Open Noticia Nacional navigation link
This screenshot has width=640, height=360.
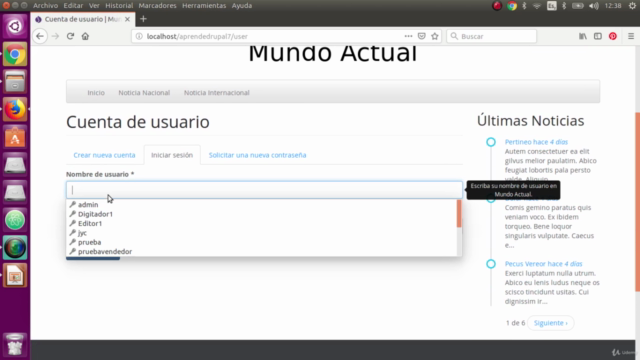pos(144,93)
